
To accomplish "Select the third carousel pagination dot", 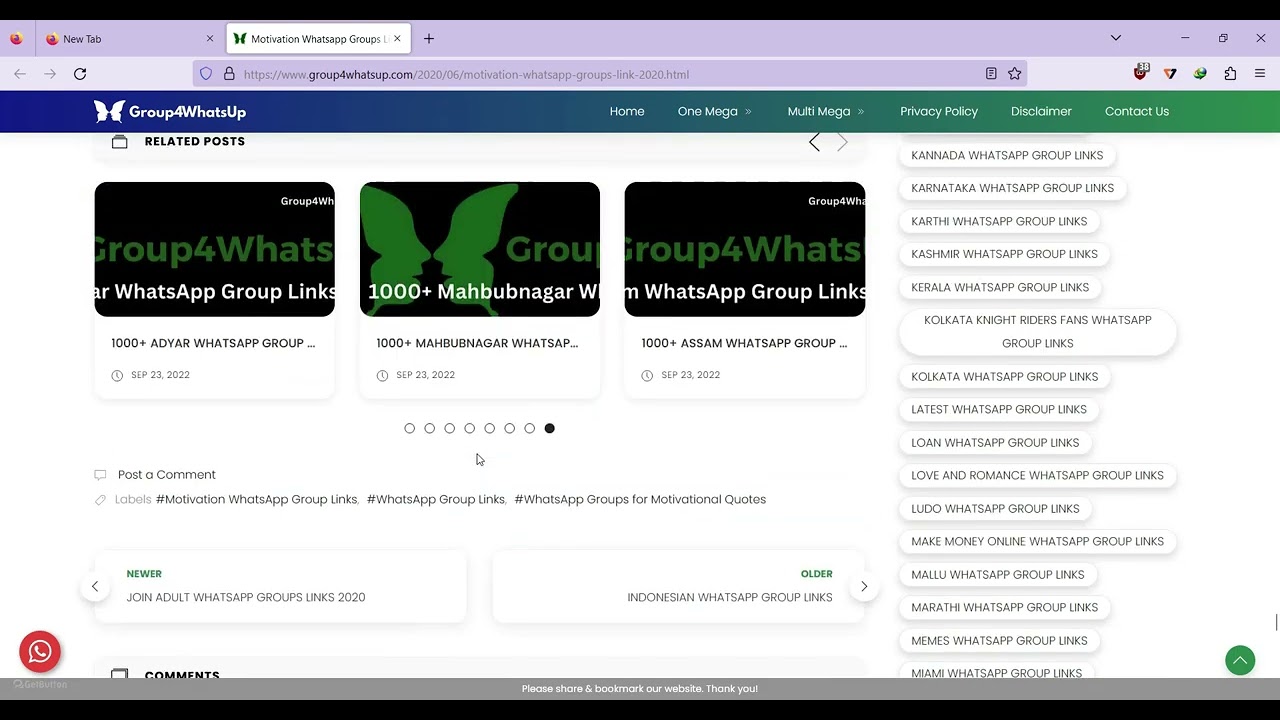I will click(449, 428).
